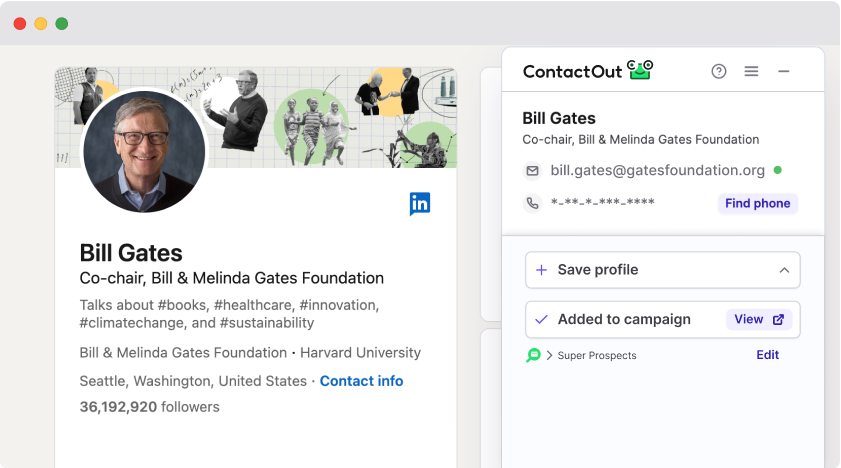
Task: Expand the Save profile dropdown chevron
Action: [784, 270]
